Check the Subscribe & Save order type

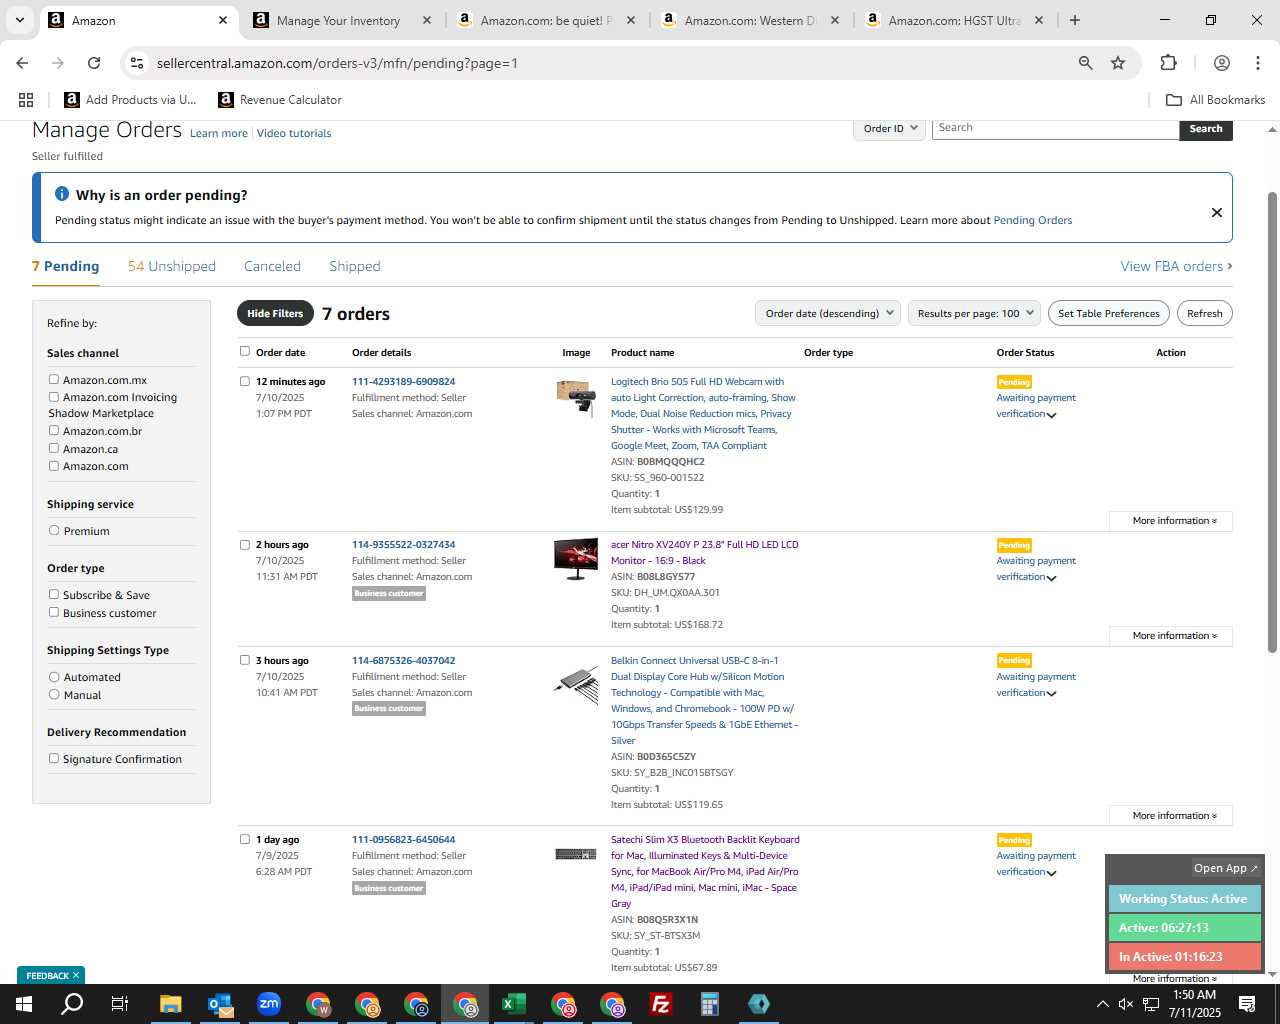tap(54, 594)
